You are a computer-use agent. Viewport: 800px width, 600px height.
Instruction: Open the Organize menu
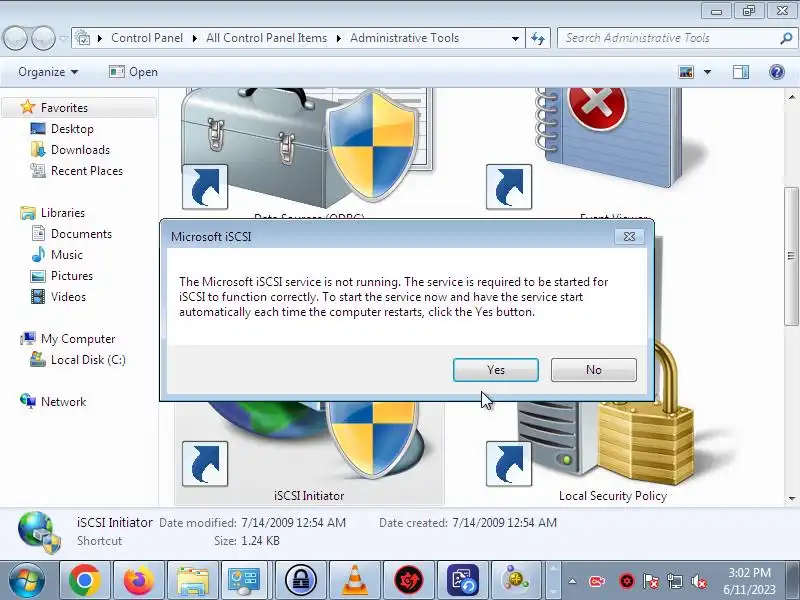[x=48, y=72]
